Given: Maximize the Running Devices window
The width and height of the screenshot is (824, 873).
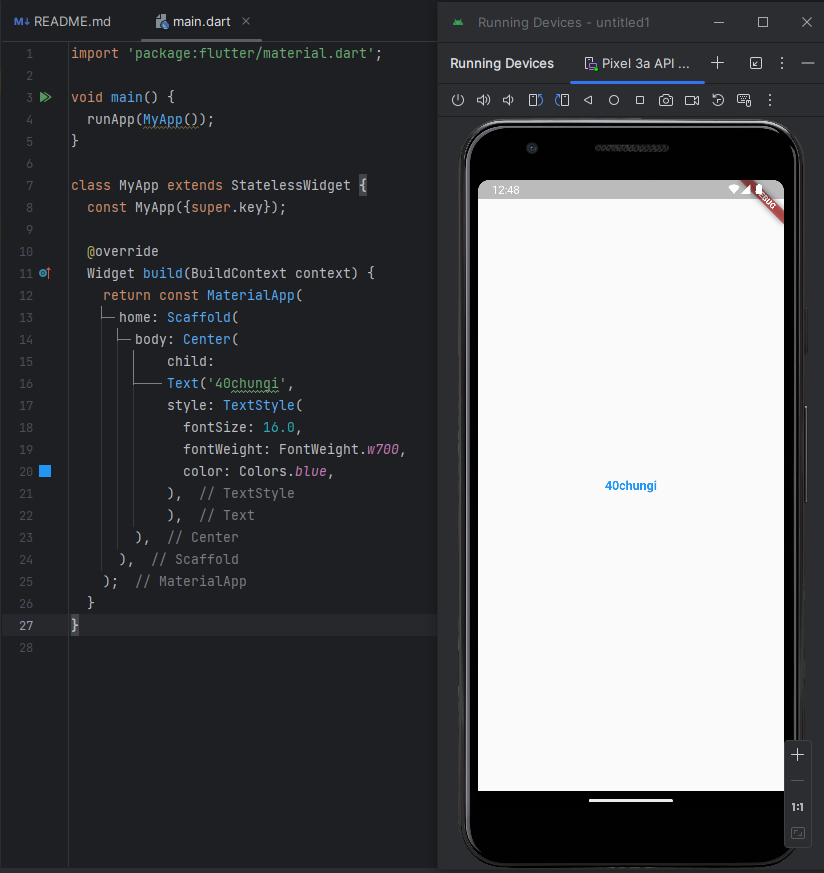Looking at the screenshot, I should tap(763, 22).
